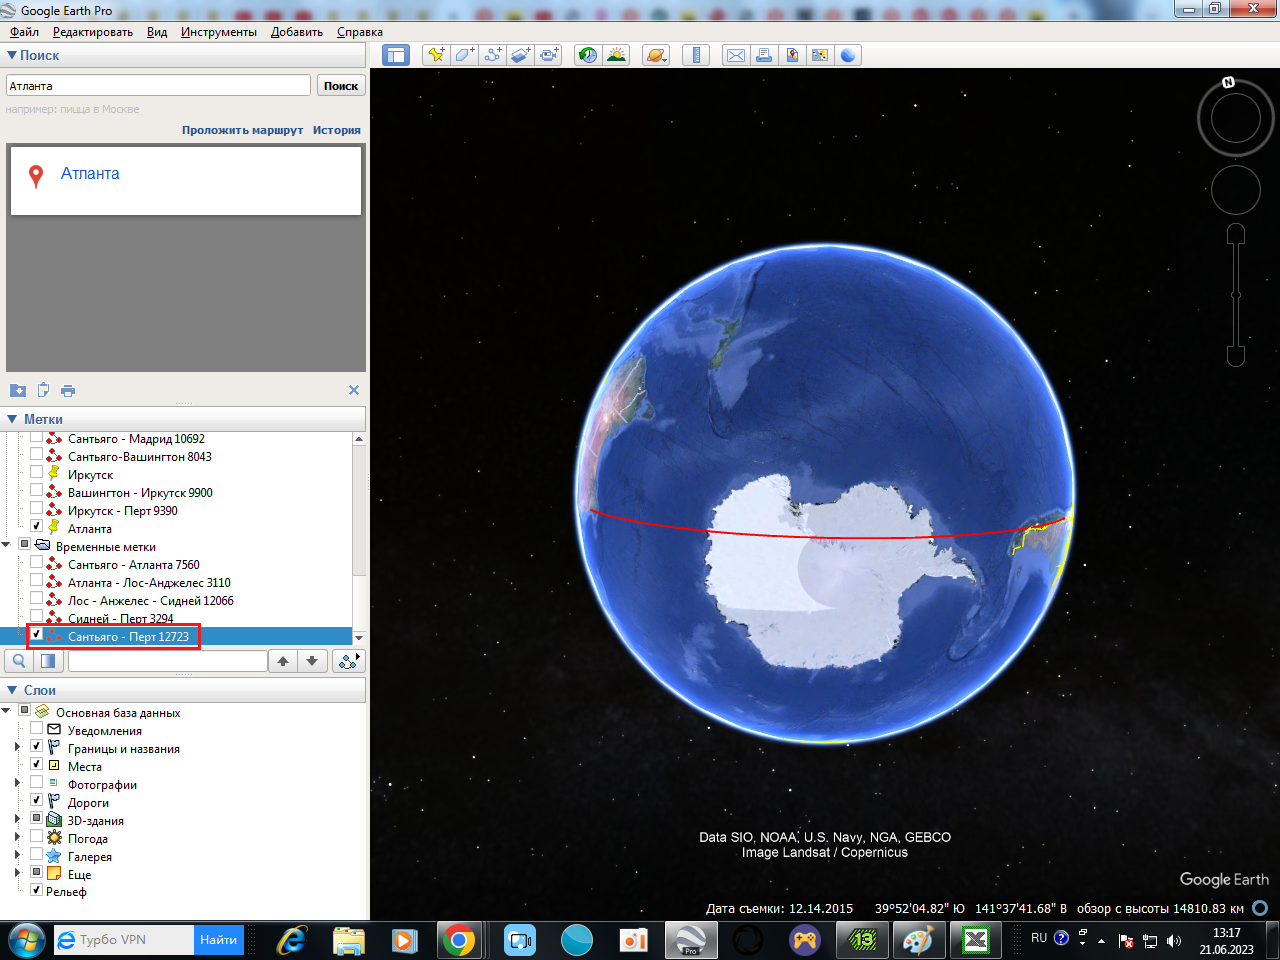This screenshot has width=1280, height=960.
Task: Collapse the Метки panel
Action: click(x=13, y=419)
